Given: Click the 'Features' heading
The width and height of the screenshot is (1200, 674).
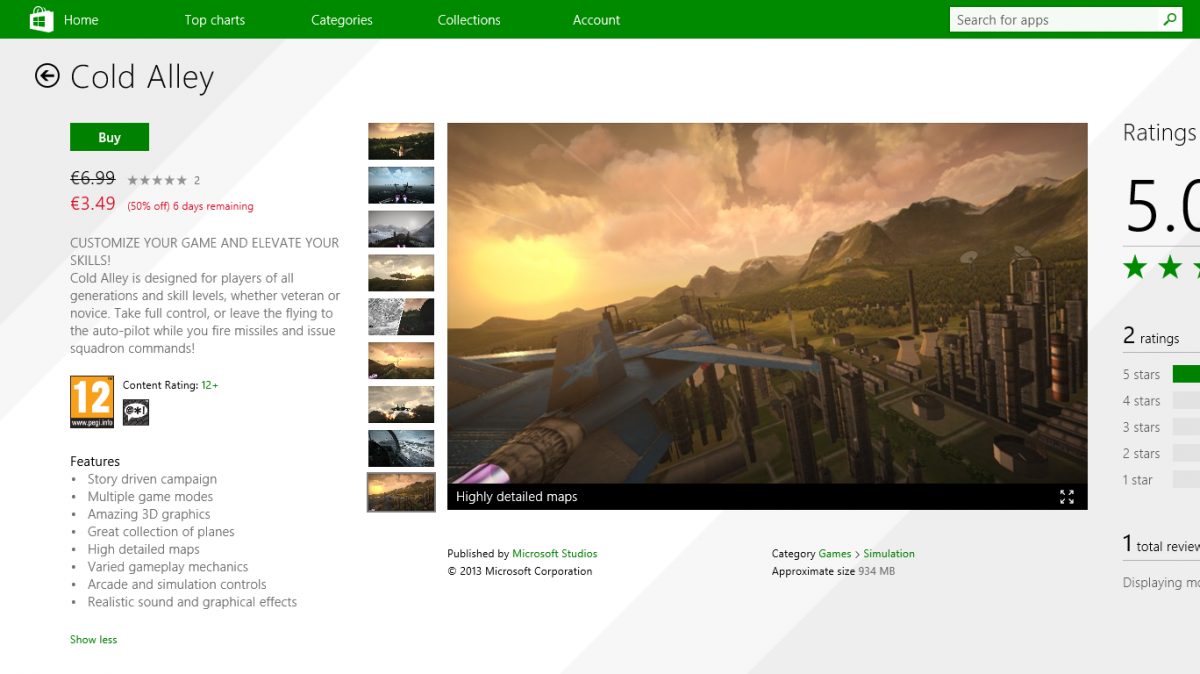Looking at the screenshot, I should point(95,461).
